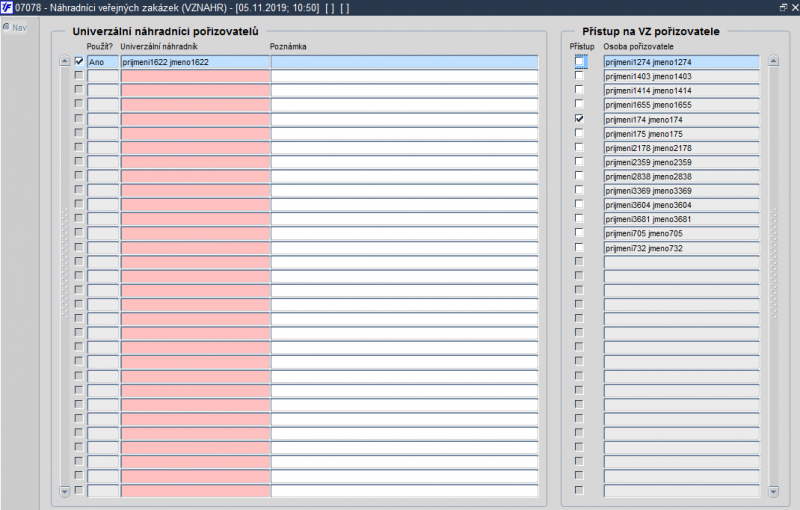Select person prijmeni2838 jmeno2838
The image size is (800, 510).
(681, 177)
